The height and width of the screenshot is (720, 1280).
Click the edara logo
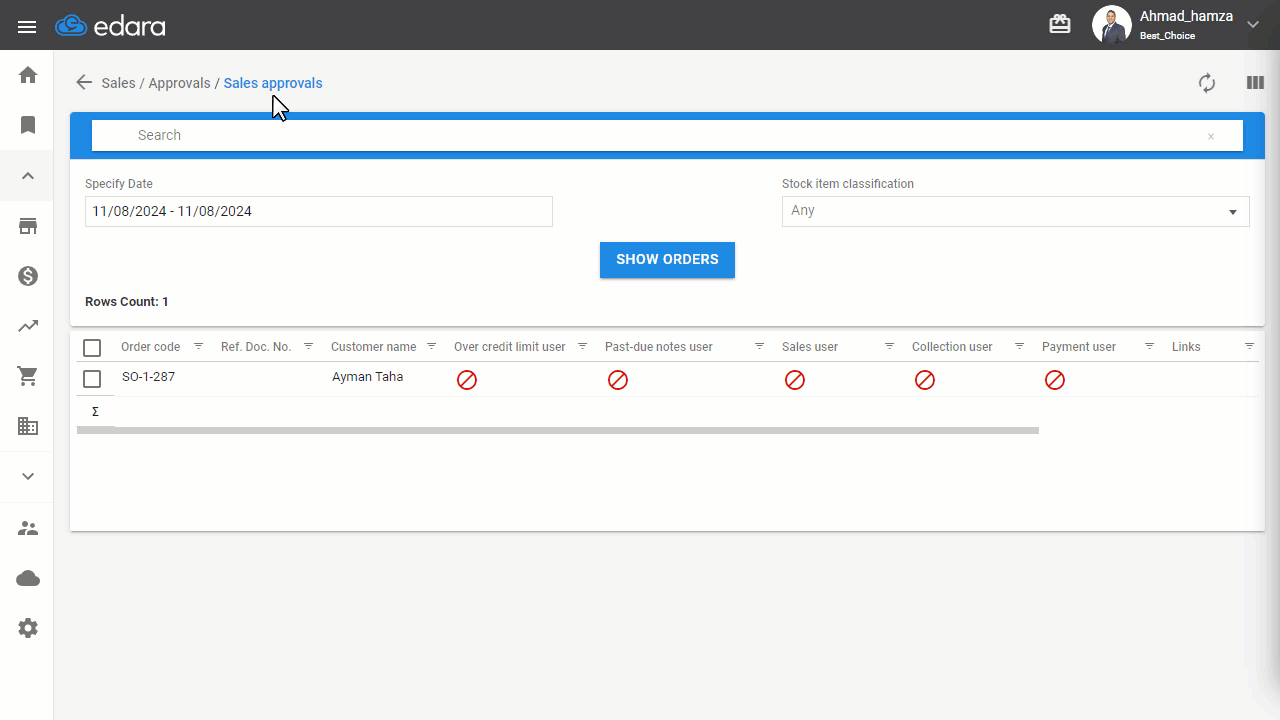pyautogui.click(x=110, y=26)
